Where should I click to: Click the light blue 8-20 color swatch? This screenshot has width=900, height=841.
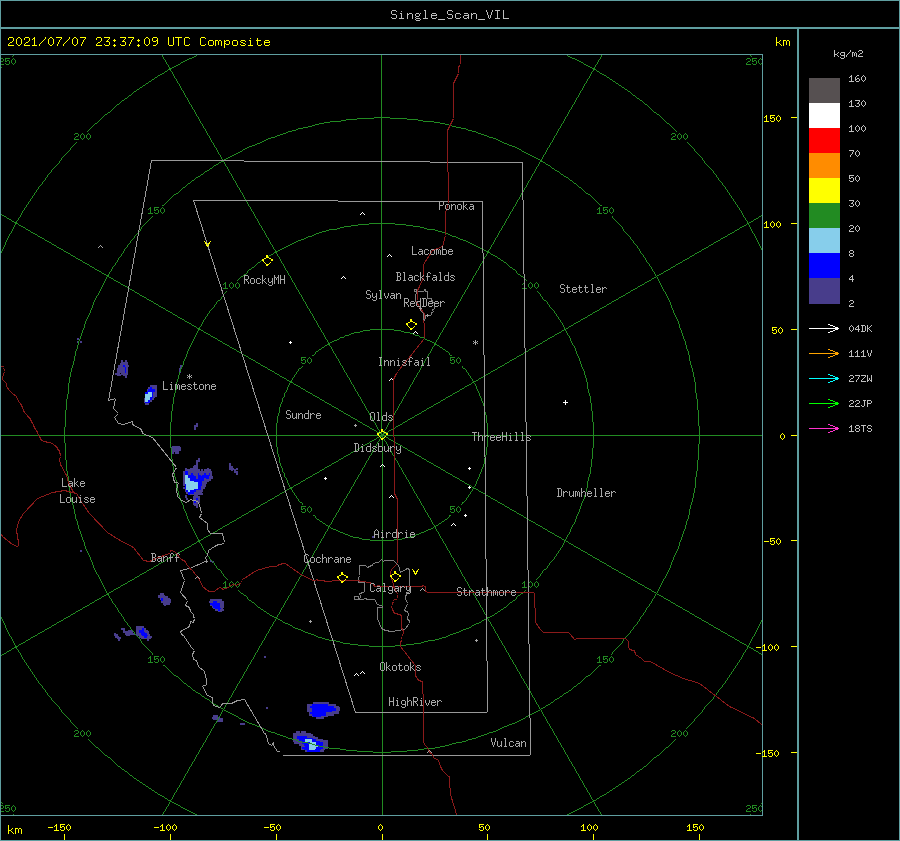pos(824,241)
